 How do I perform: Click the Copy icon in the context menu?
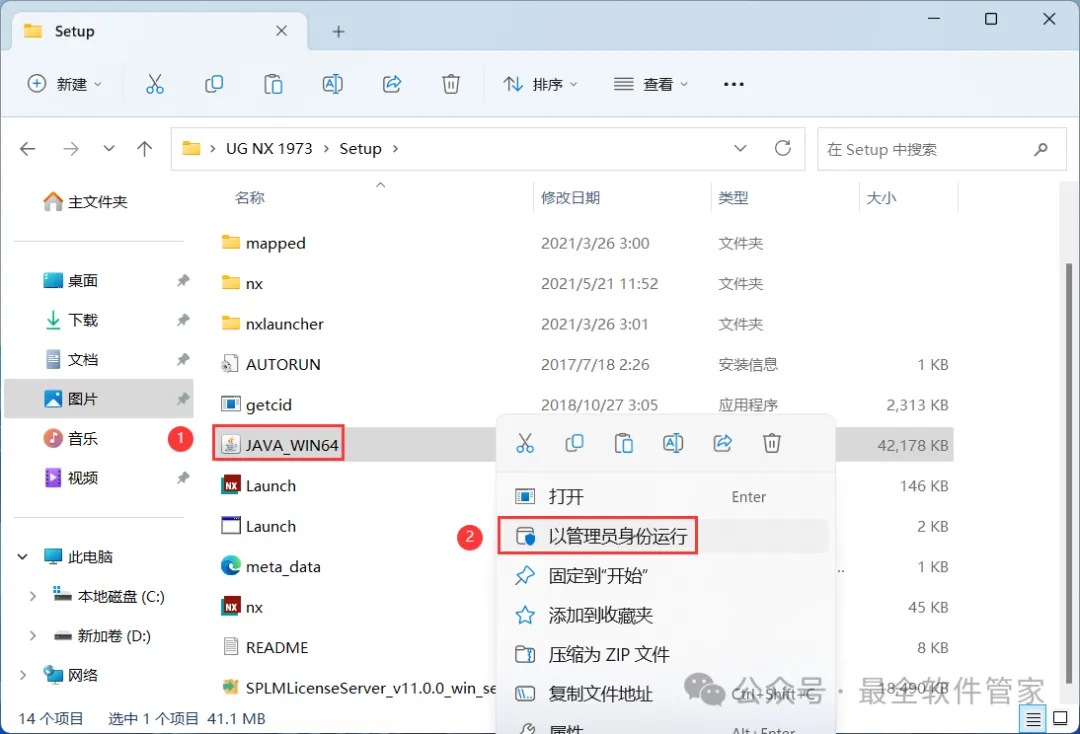(574, 443)
